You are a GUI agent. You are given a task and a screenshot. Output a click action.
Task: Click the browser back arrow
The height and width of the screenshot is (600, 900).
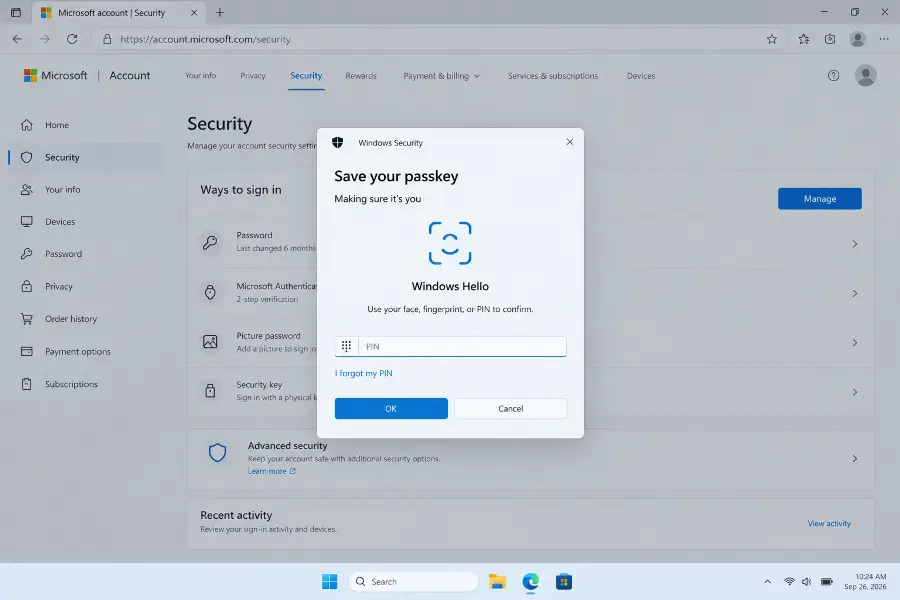point(17,39)
